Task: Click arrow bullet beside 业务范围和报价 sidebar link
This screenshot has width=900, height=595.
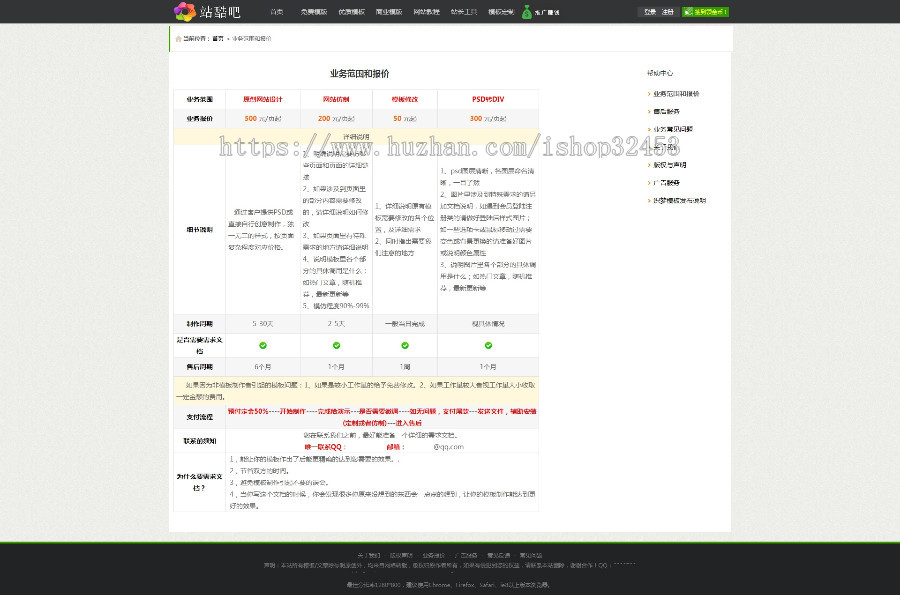Action: 649,94
